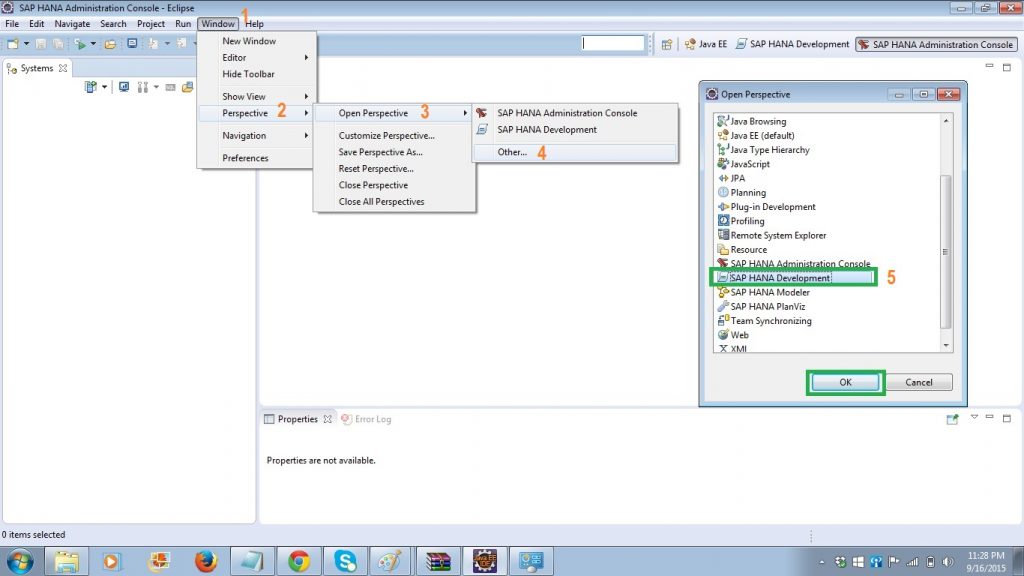Switch to the Error Log tab
1024x576 pixels.
[x=366, y=419]
